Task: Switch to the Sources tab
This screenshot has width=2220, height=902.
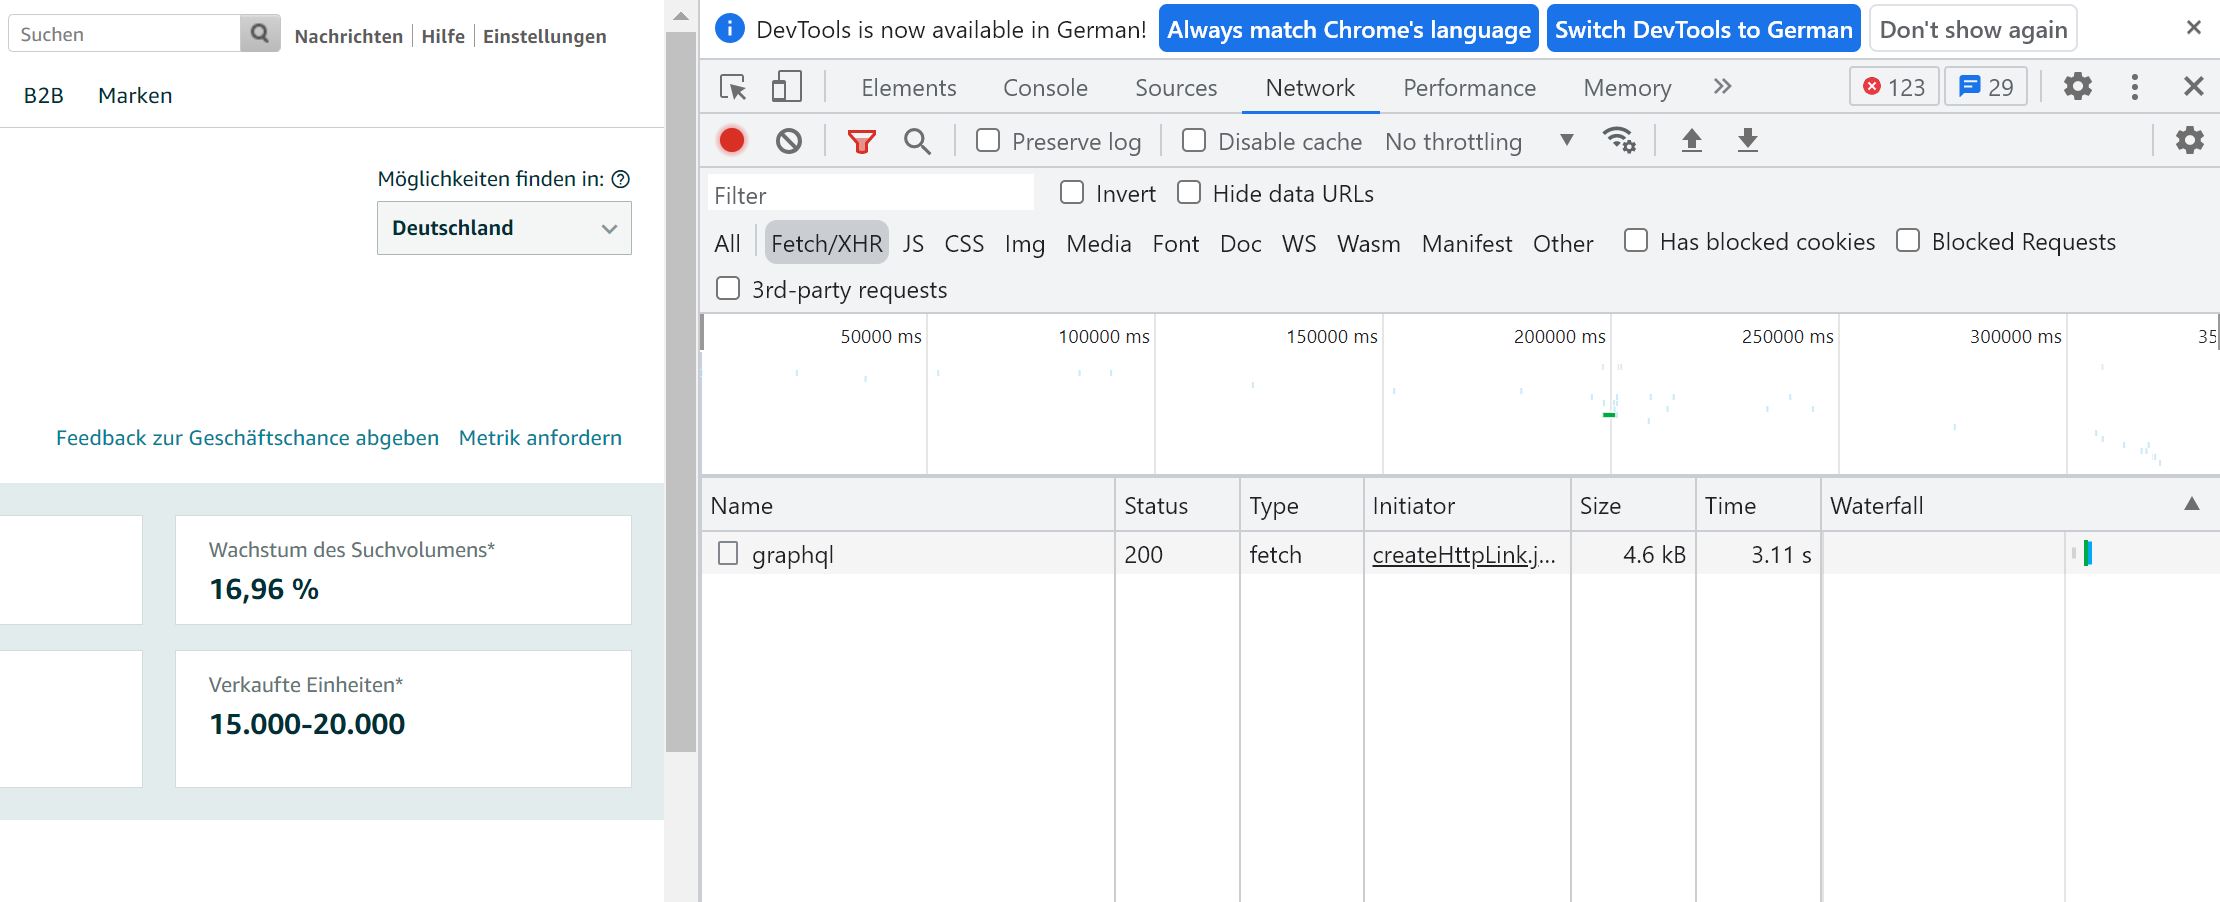Action: 1176,88
